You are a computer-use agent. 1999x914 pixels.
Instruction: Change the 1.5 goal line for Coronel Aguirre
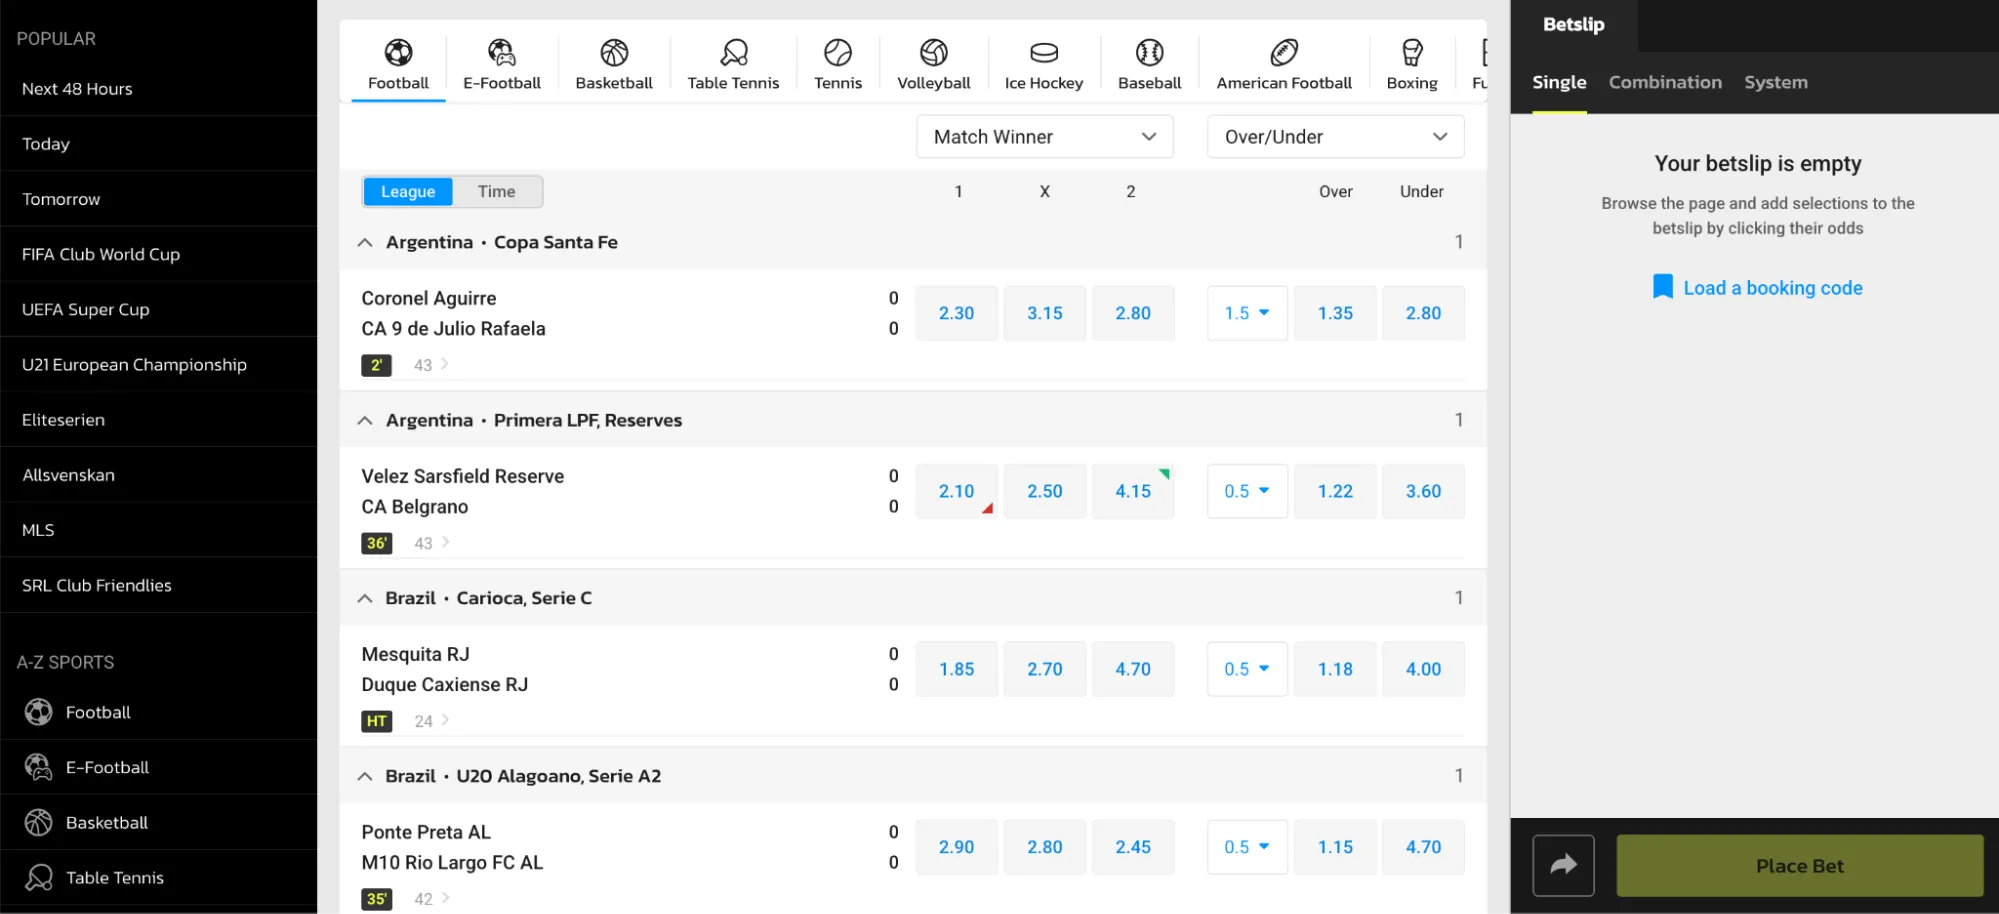coord(1246,313)
